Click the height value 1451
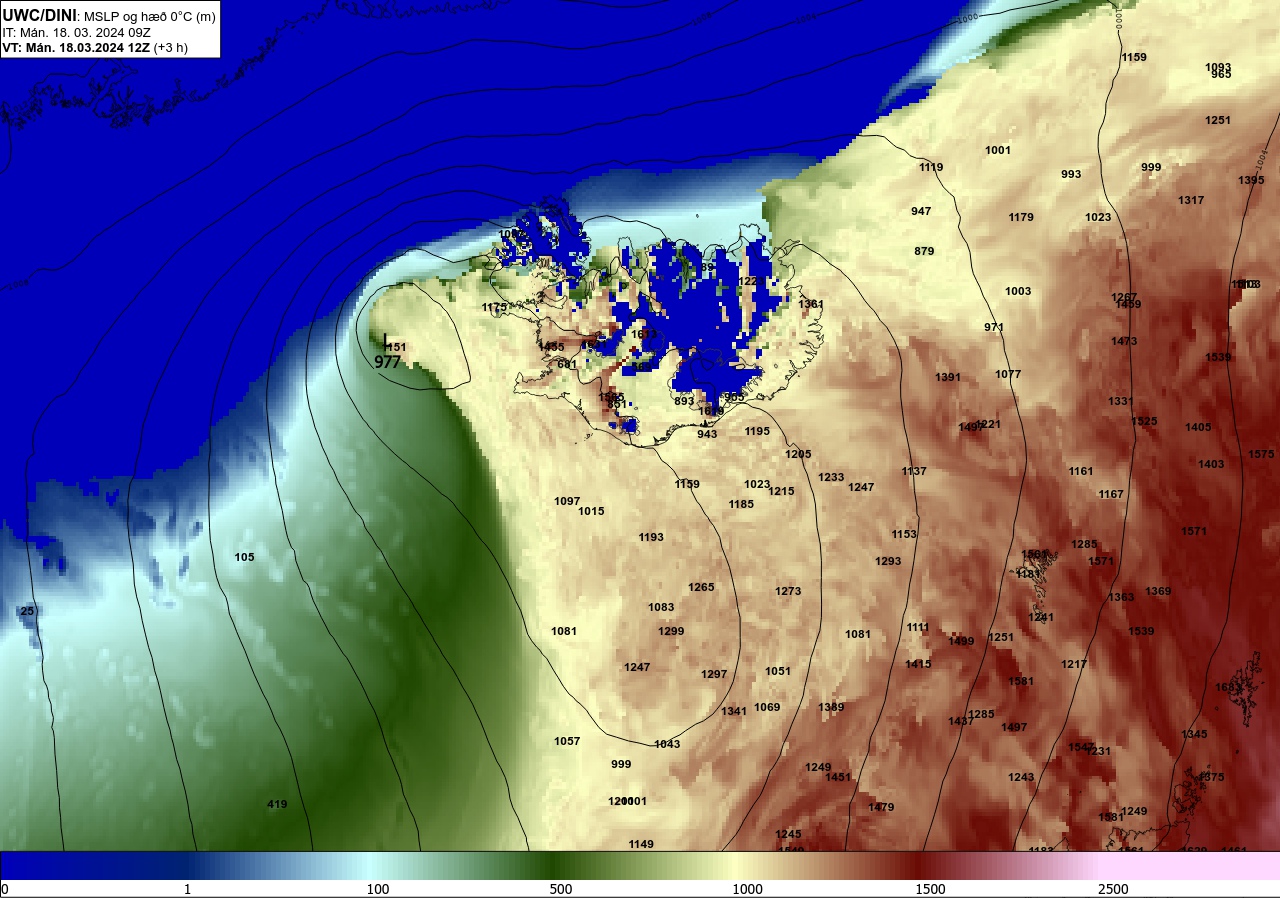1280x898 pixels. click(838, 777)
